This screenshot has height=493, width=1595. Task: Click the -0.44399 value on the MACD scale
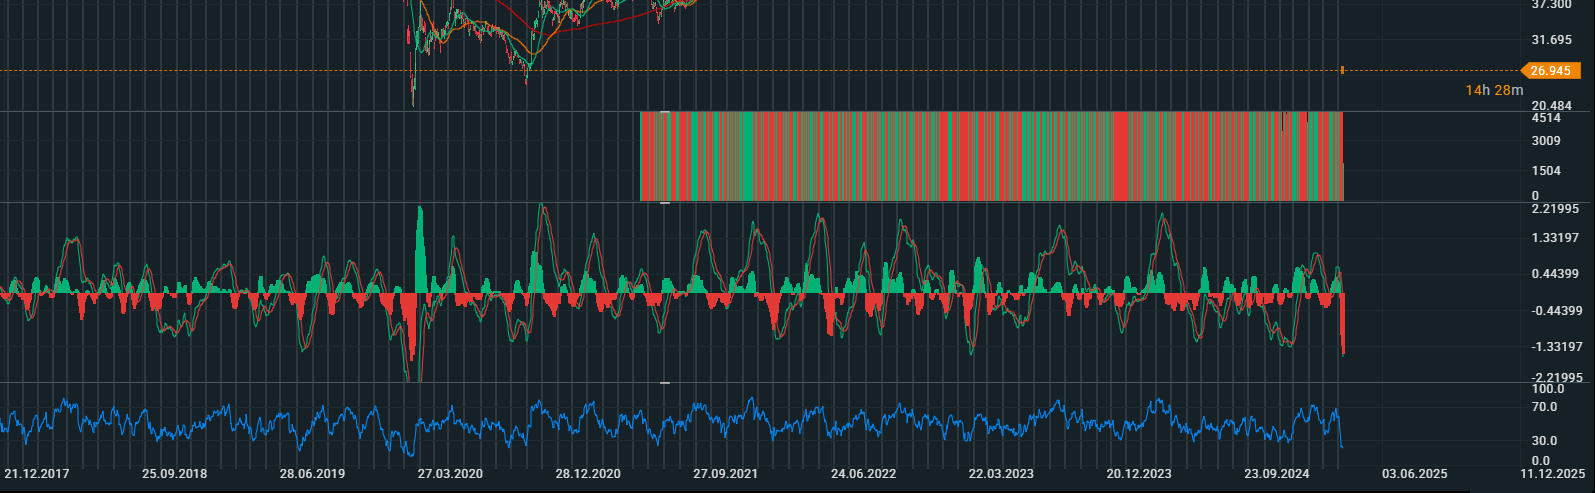click(x=1555, y=311)
